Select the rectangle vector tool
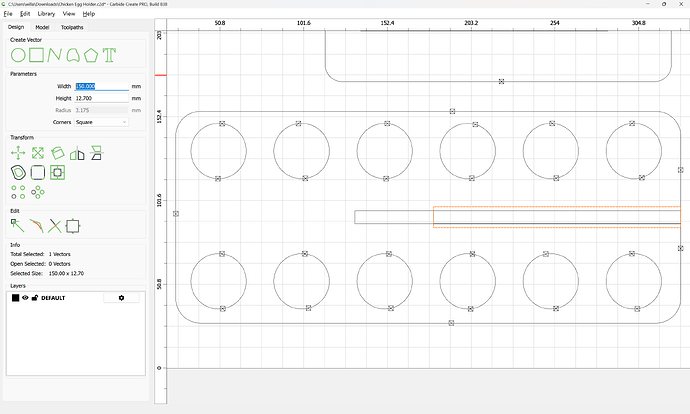The image size is (690, 414). (x=35, y=54)
